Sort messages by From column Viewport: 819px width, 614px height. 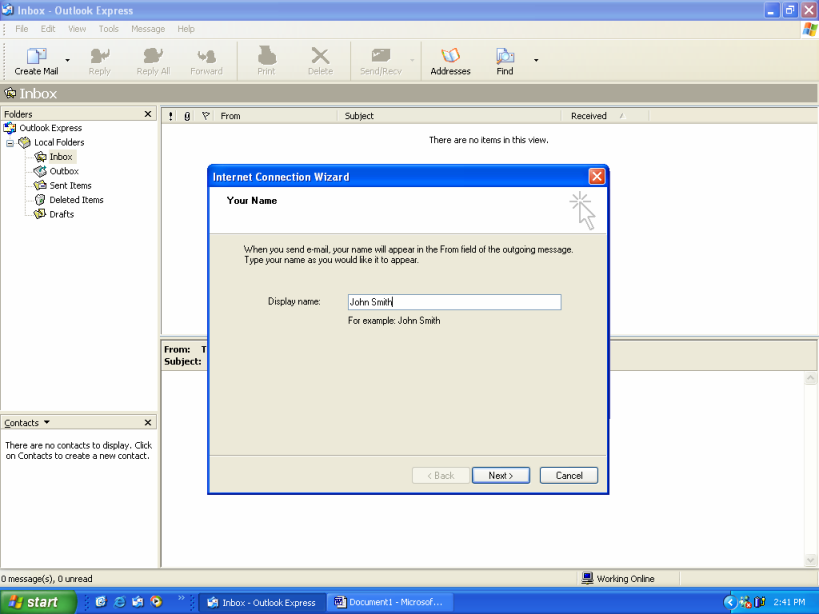pos(276,116)
